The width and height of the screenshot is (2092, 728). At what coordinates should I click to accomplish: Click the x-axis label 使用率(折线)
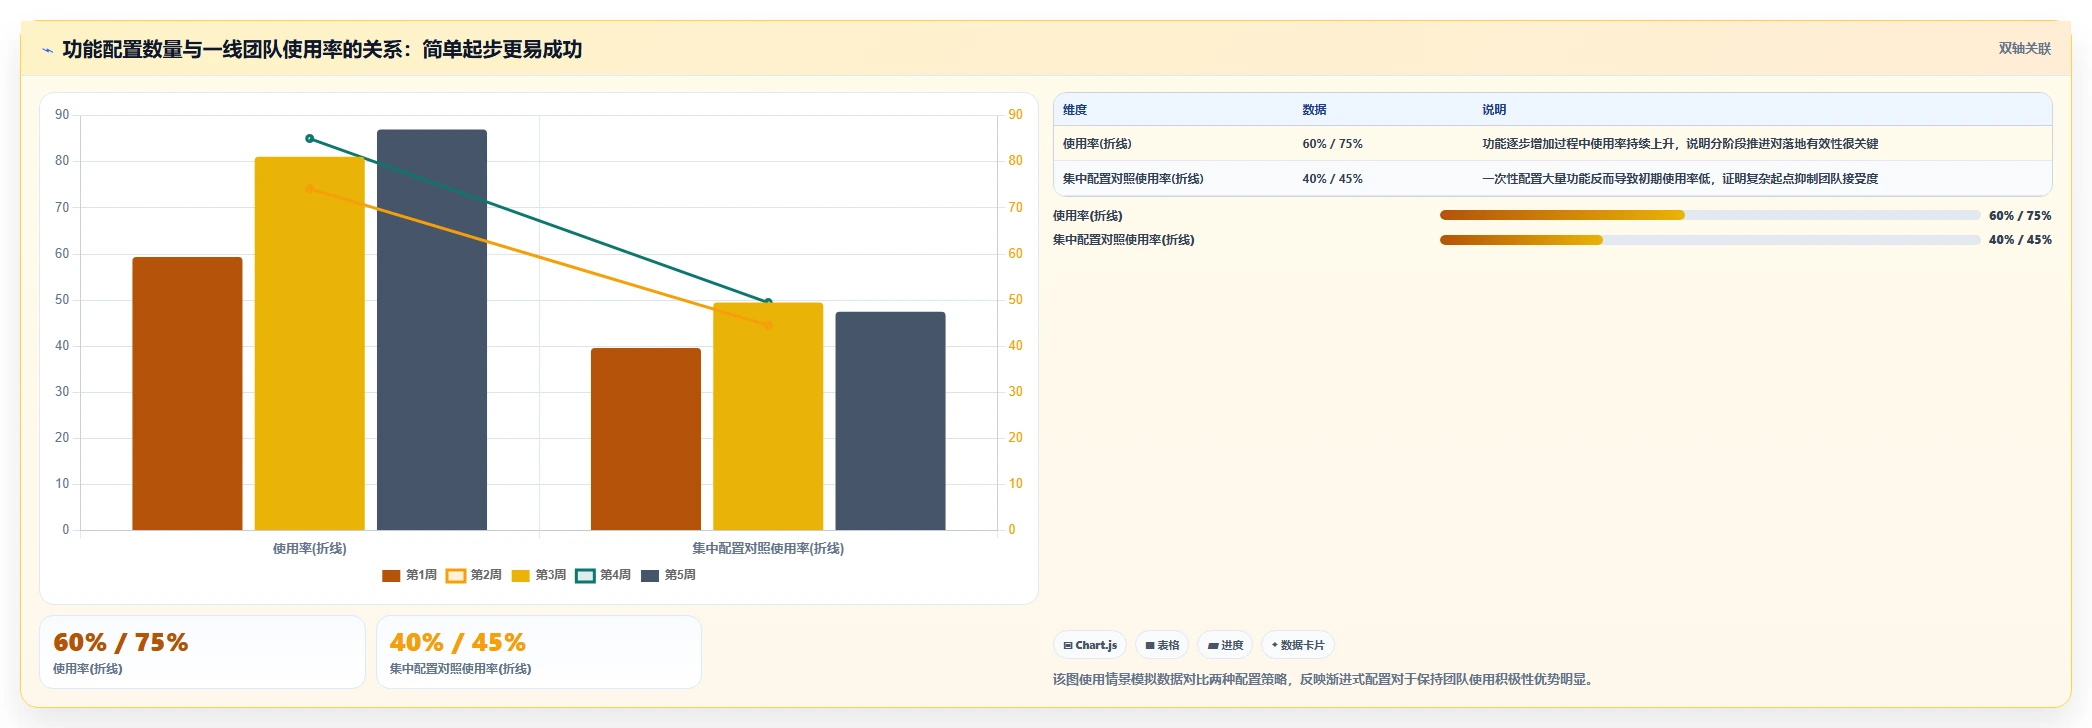point(310,549)
